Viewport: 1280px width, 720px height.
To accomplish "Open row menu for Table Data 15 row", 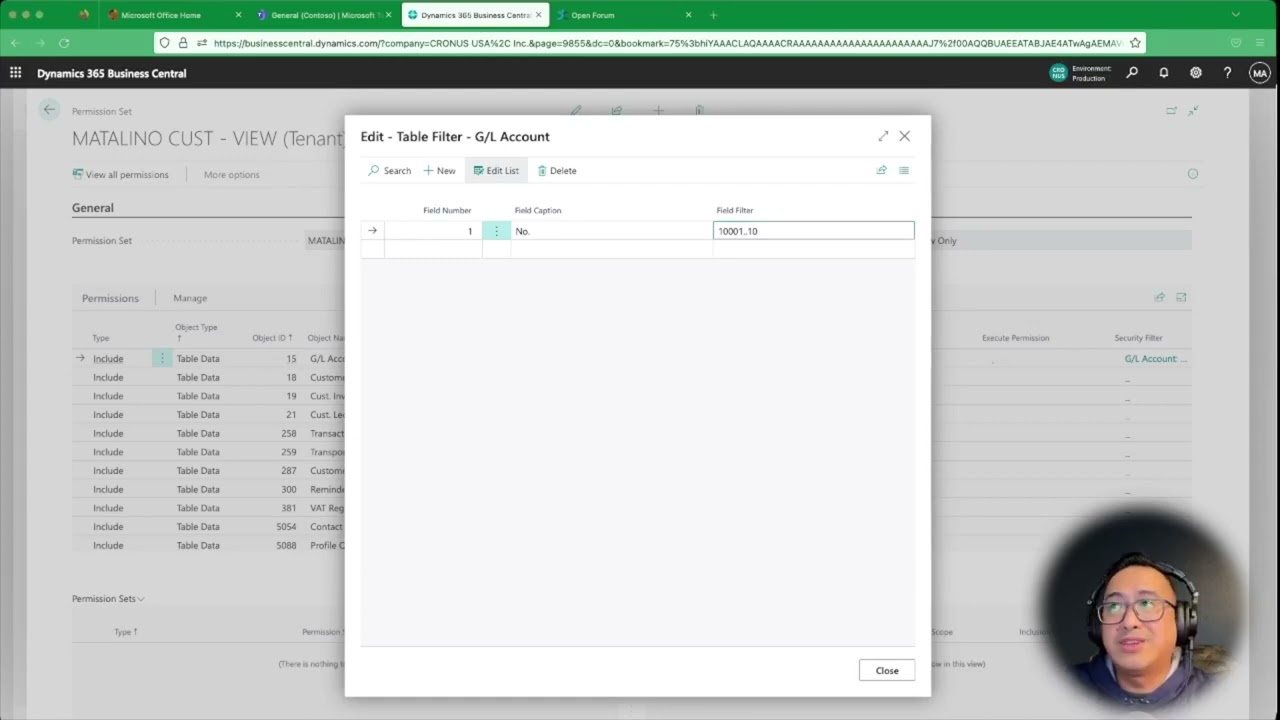I will [162, 358].
